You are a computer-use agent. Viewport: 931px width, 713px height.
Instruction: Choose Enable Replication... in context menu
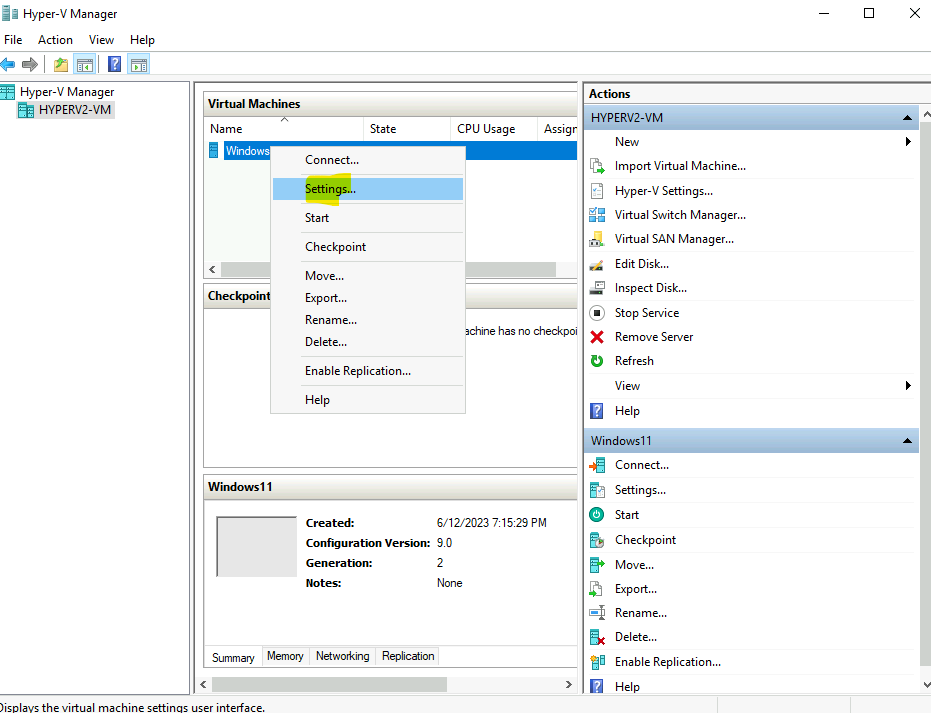368,371
